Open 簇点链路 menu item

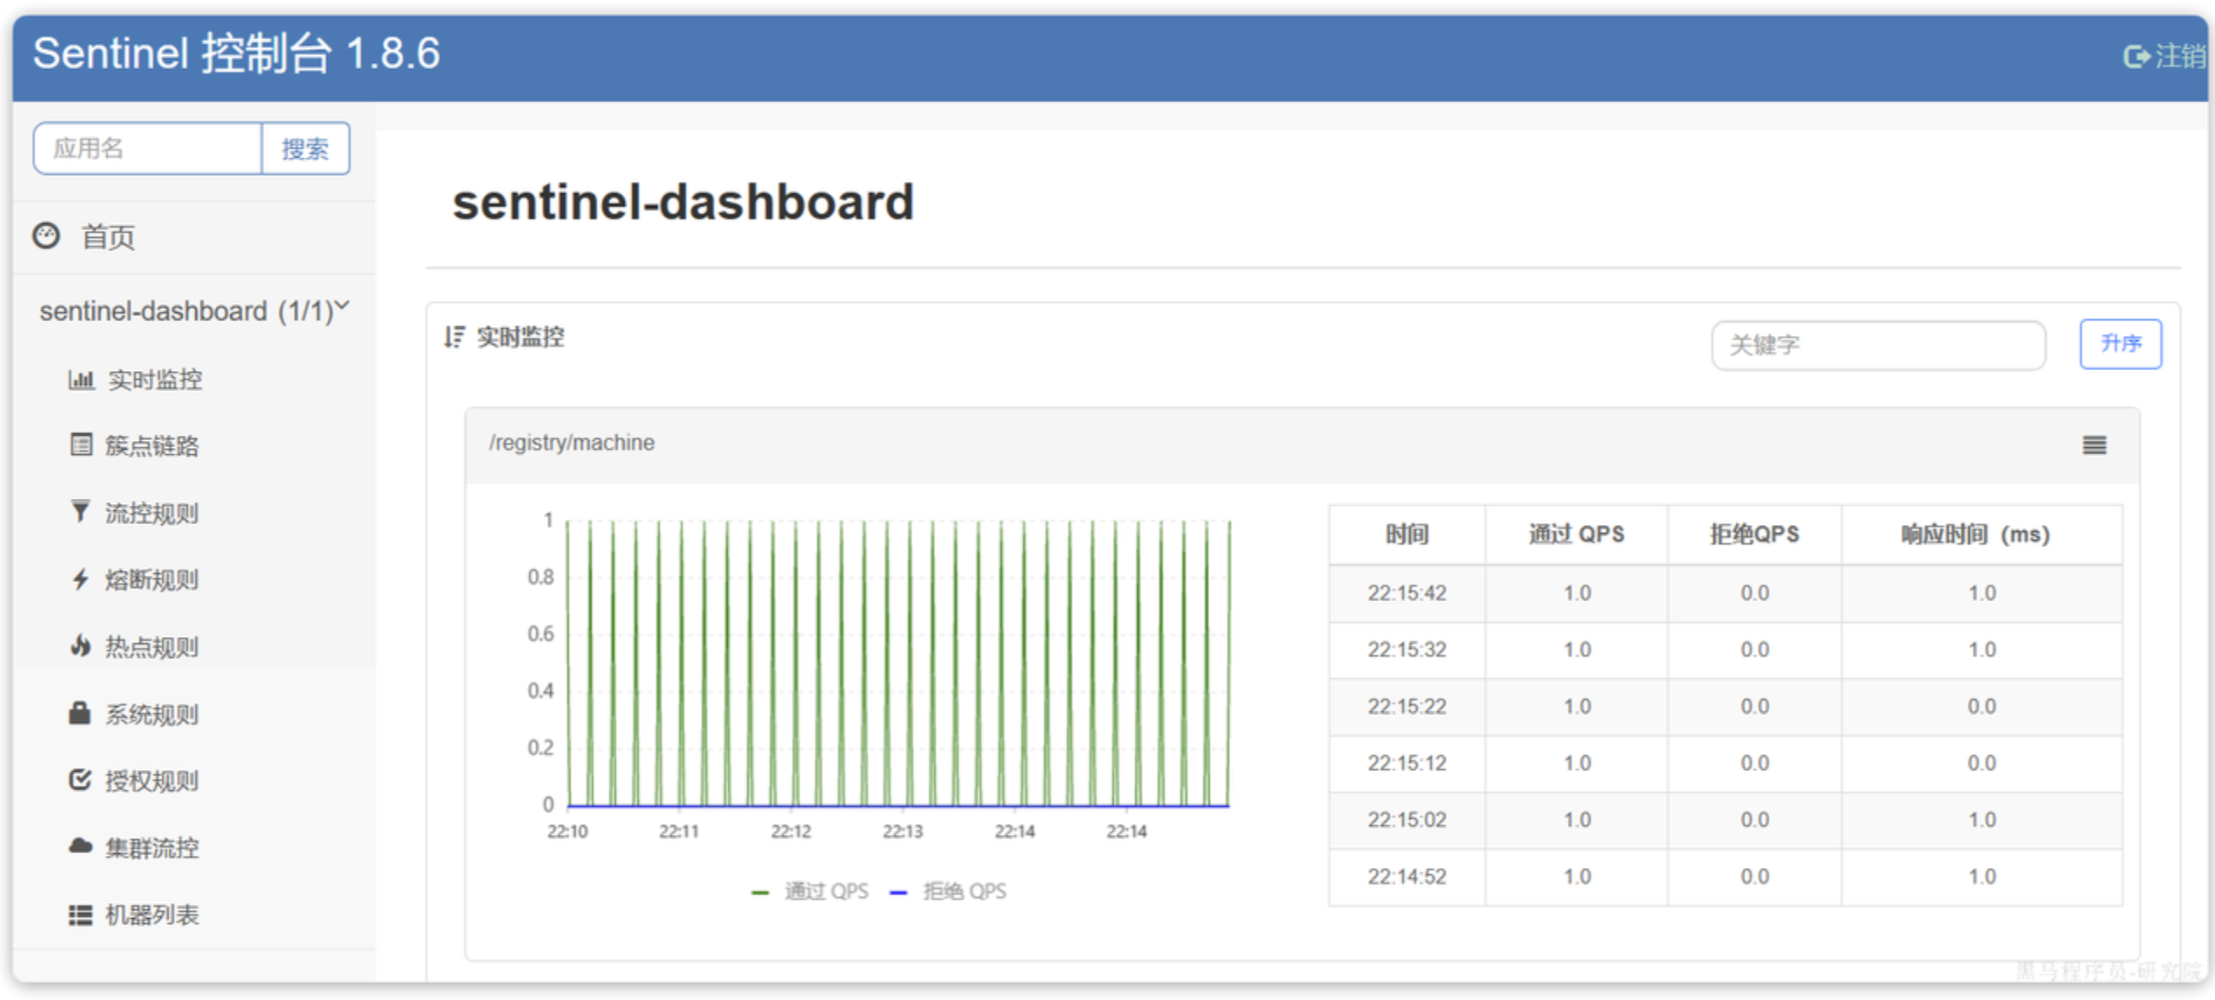152,446
